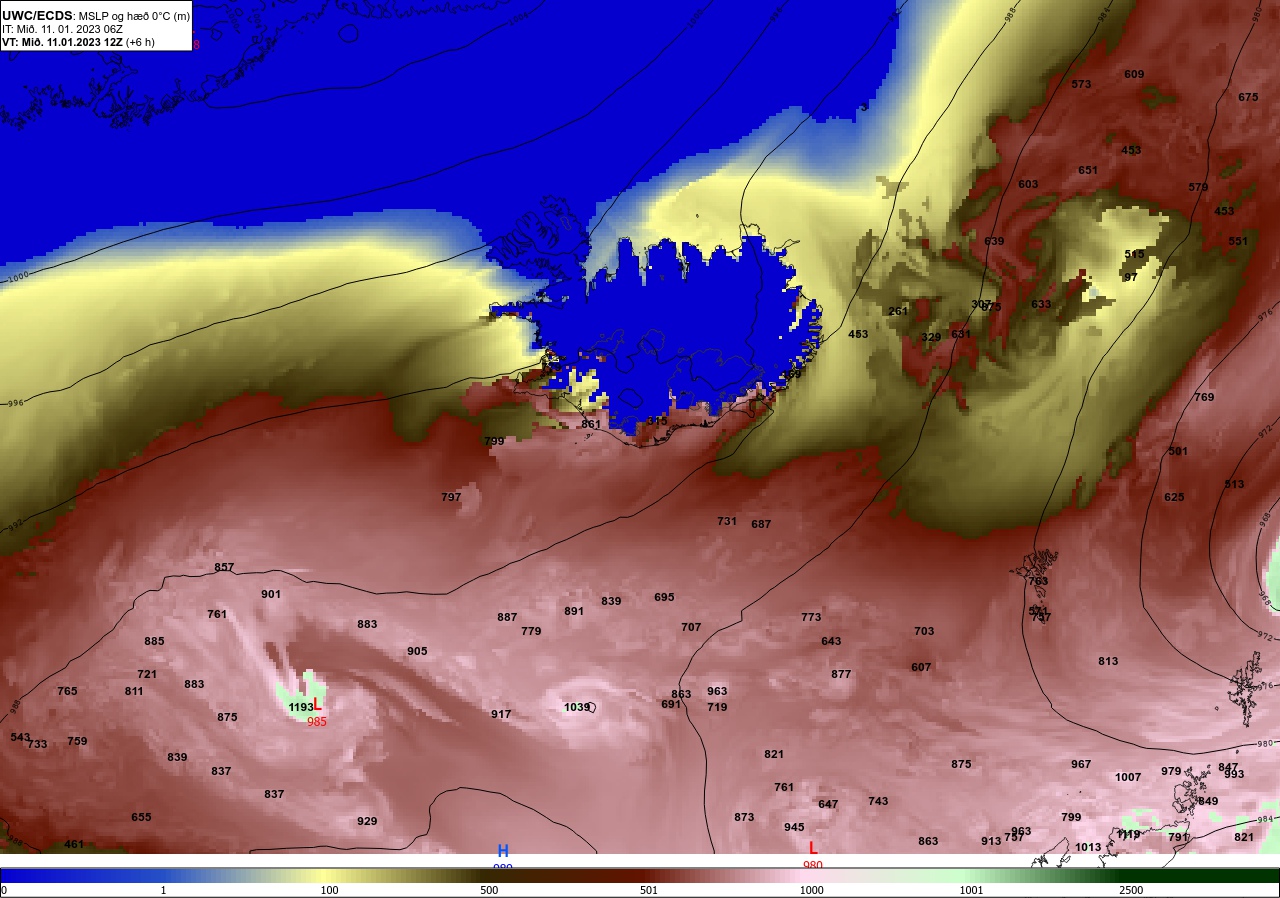This screenshot has width=1280, height=898.
Task: Click the map value 687
Action: pyautogui.click(x=761, y=524)
